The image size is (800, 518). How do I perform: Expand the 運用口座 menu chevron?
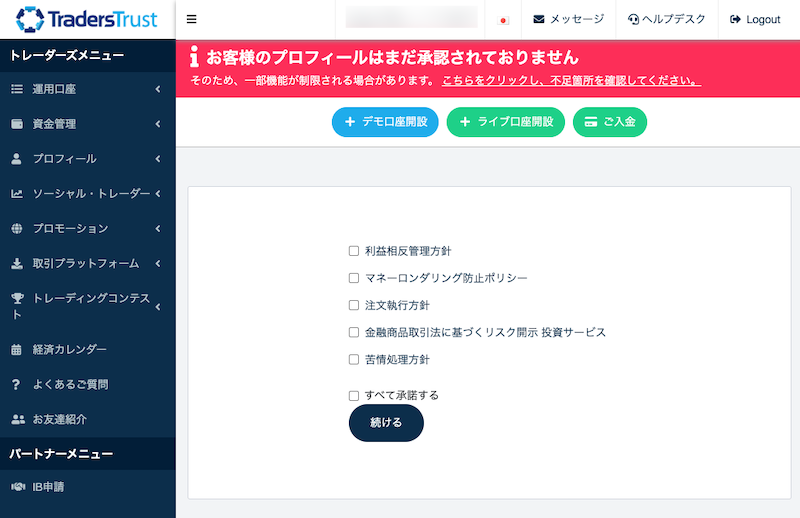tap(158, 90)
